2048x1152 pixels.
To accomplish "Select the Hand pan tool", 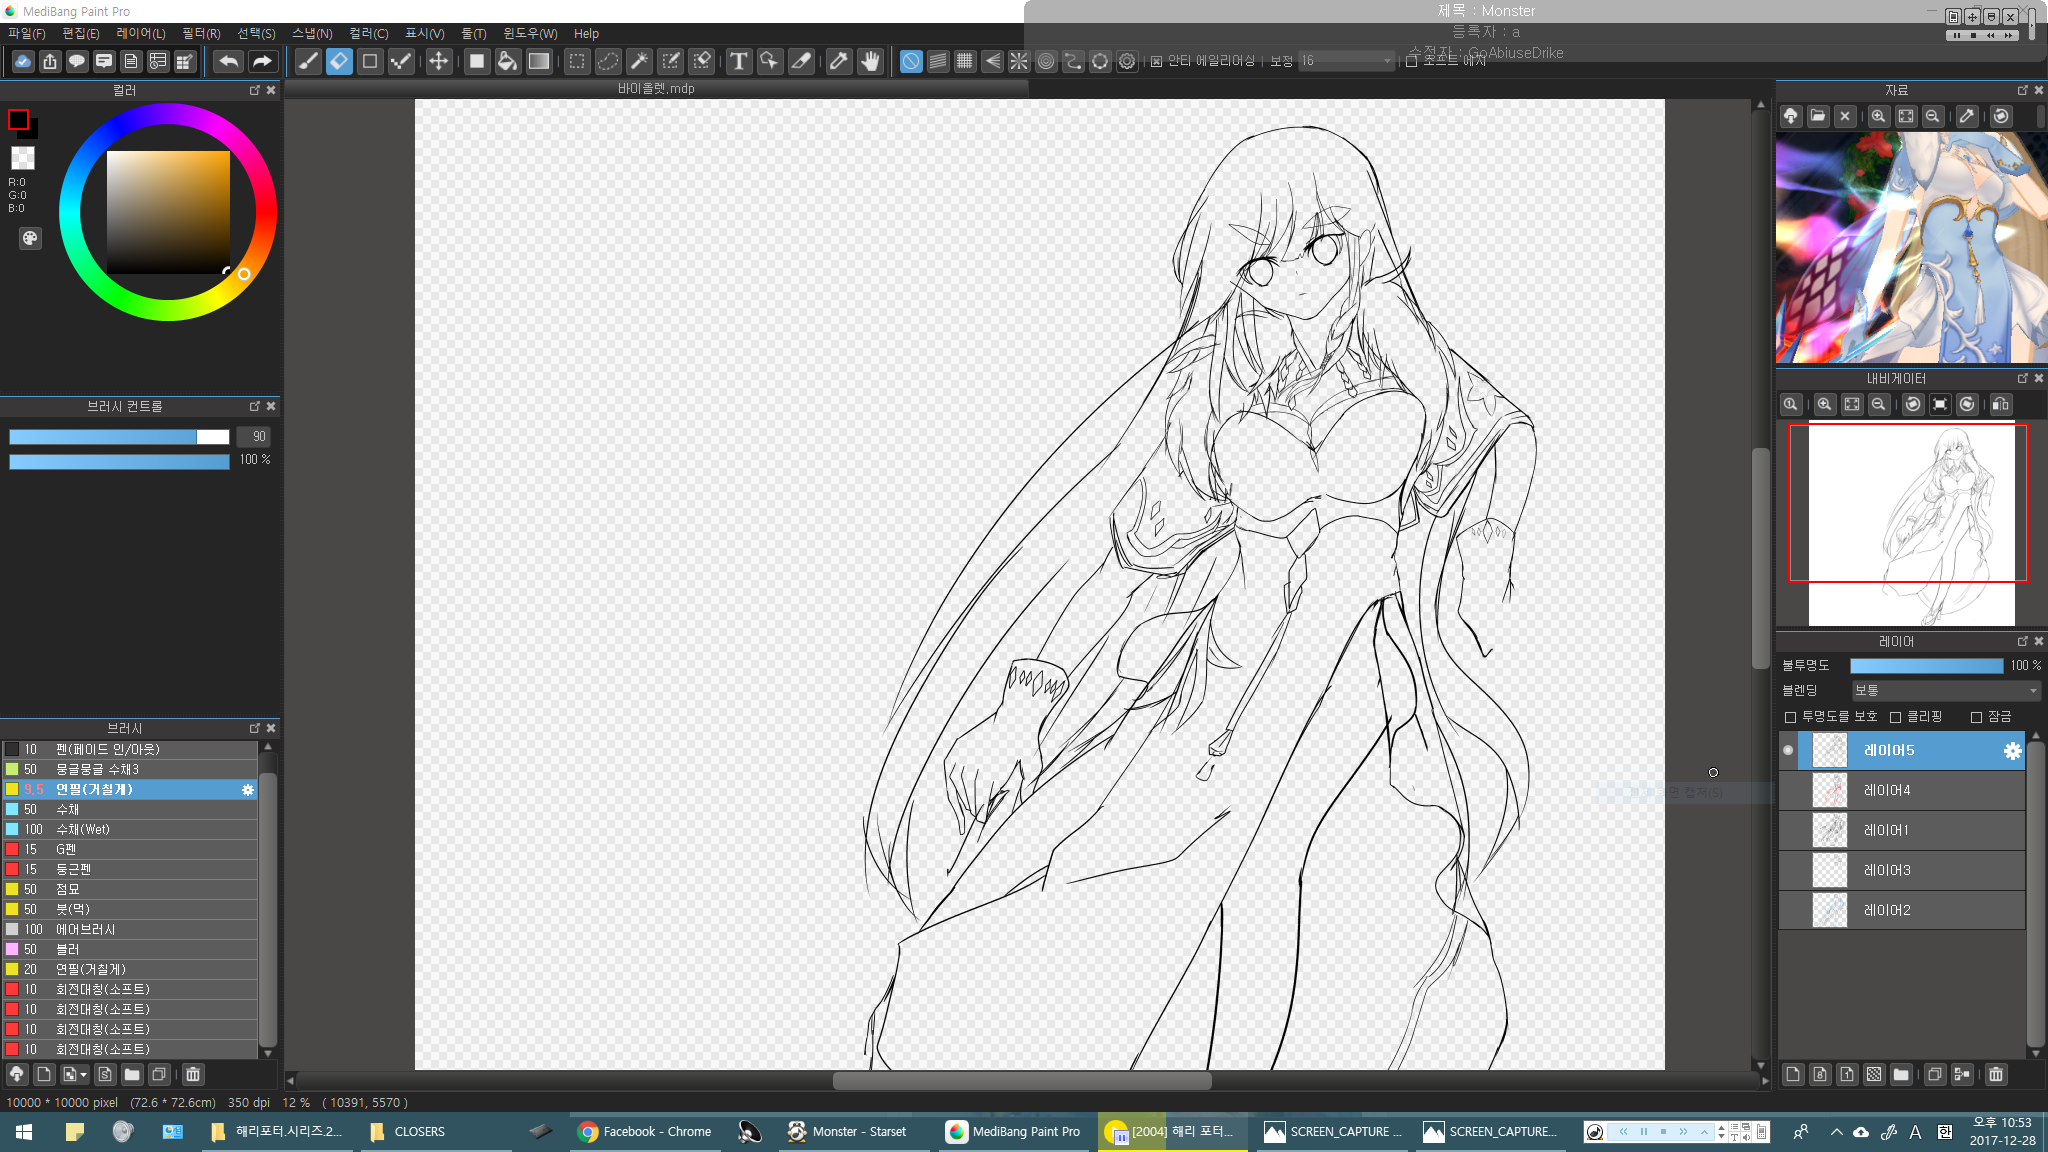I will pos(870,62).
